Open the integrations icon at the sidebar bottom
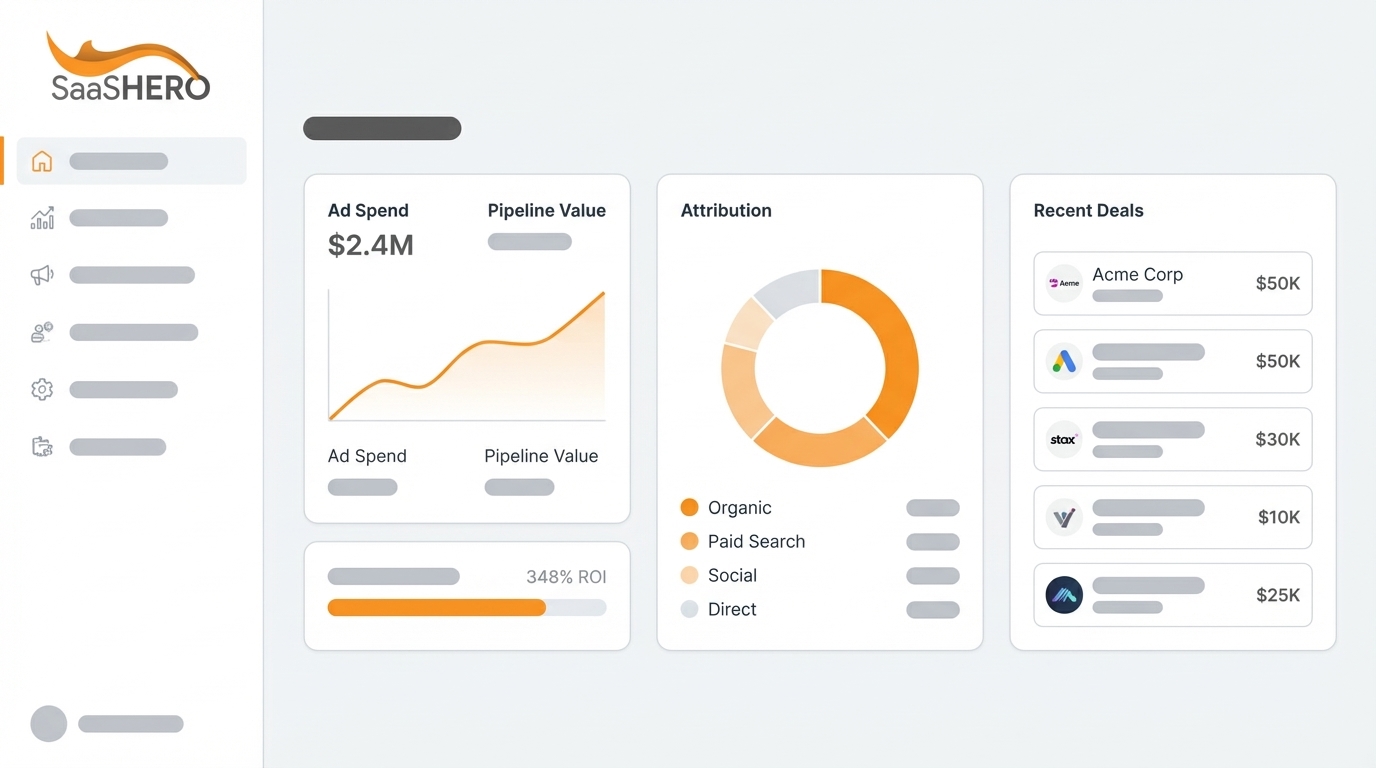 42,446
